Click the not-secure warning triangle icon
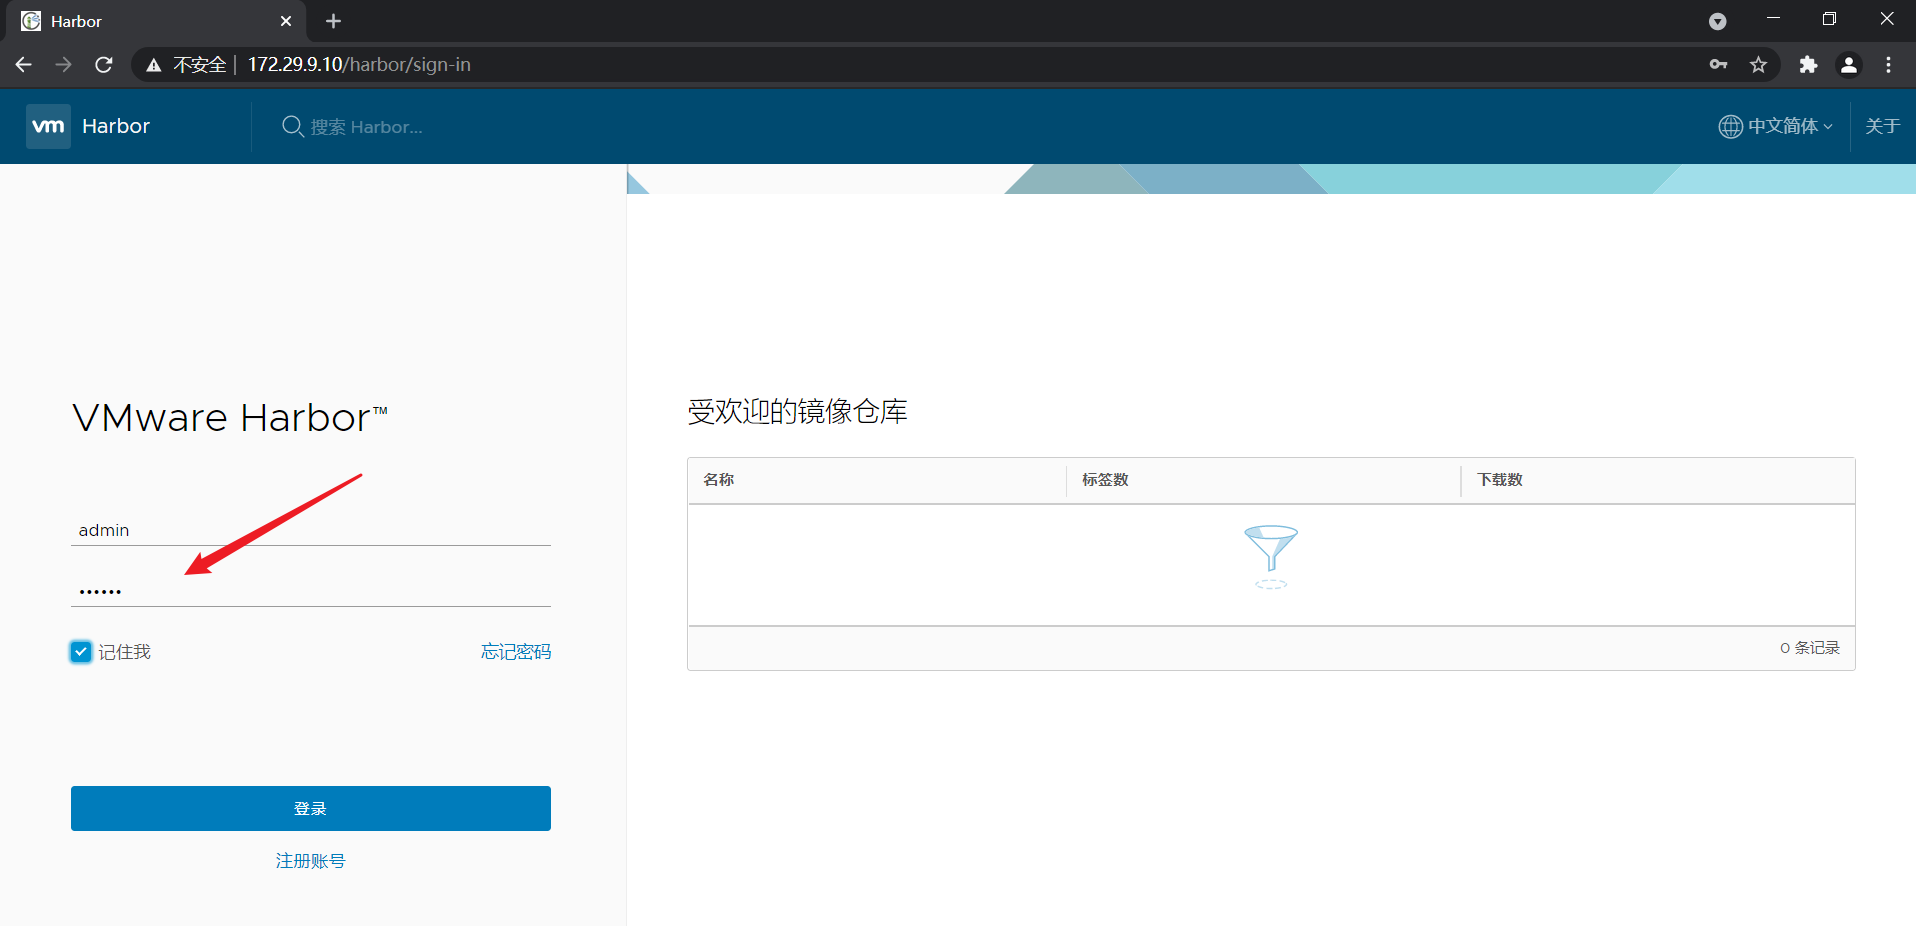 154,65
